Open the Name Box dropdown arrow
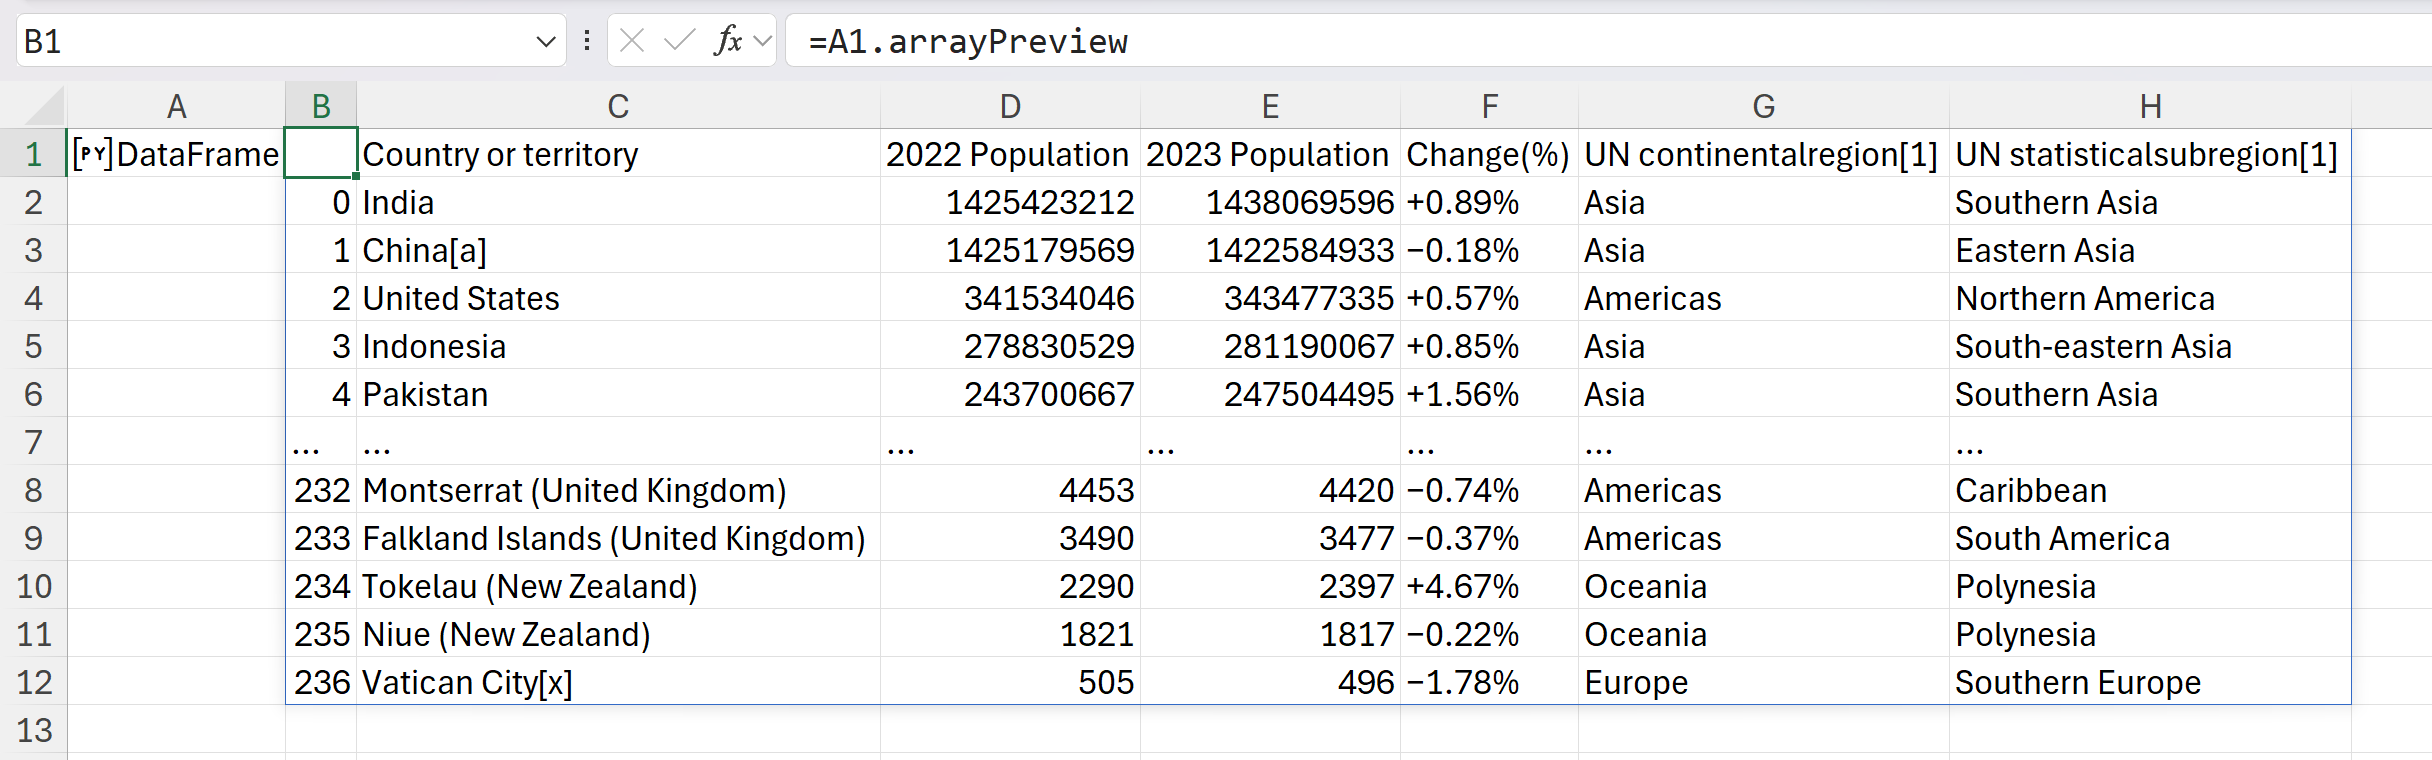This screenshot has height=760, width=2432. coord(545,41)
